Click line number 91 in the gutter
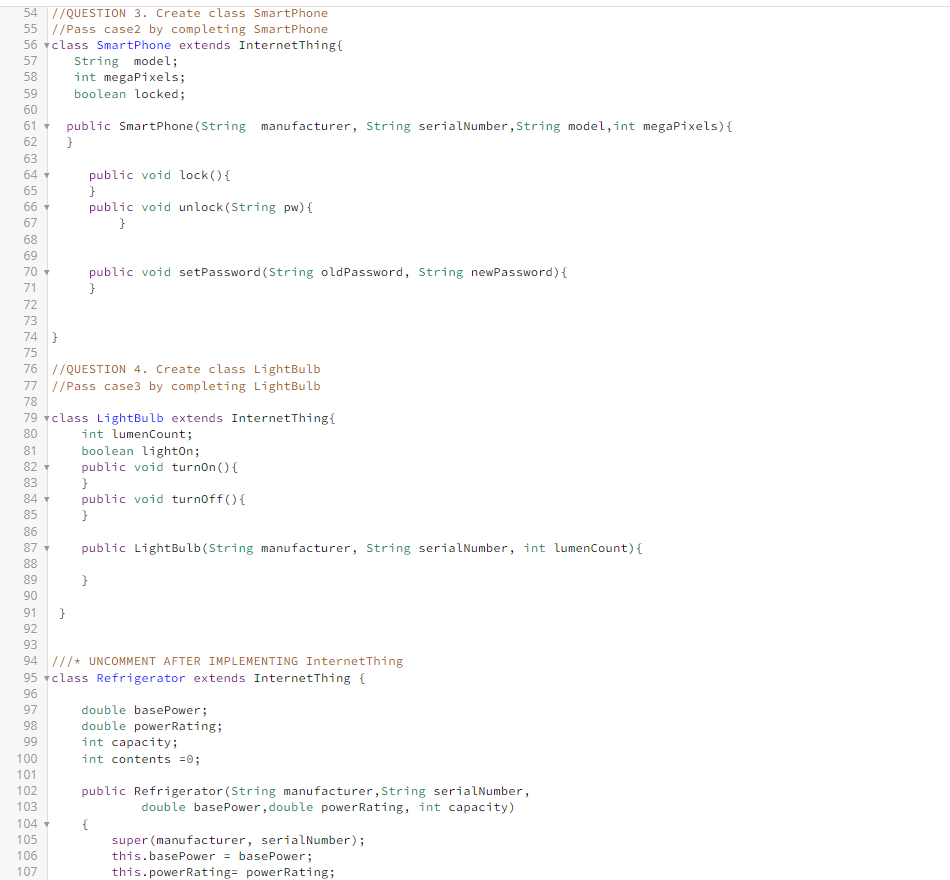 coord(30,612)
